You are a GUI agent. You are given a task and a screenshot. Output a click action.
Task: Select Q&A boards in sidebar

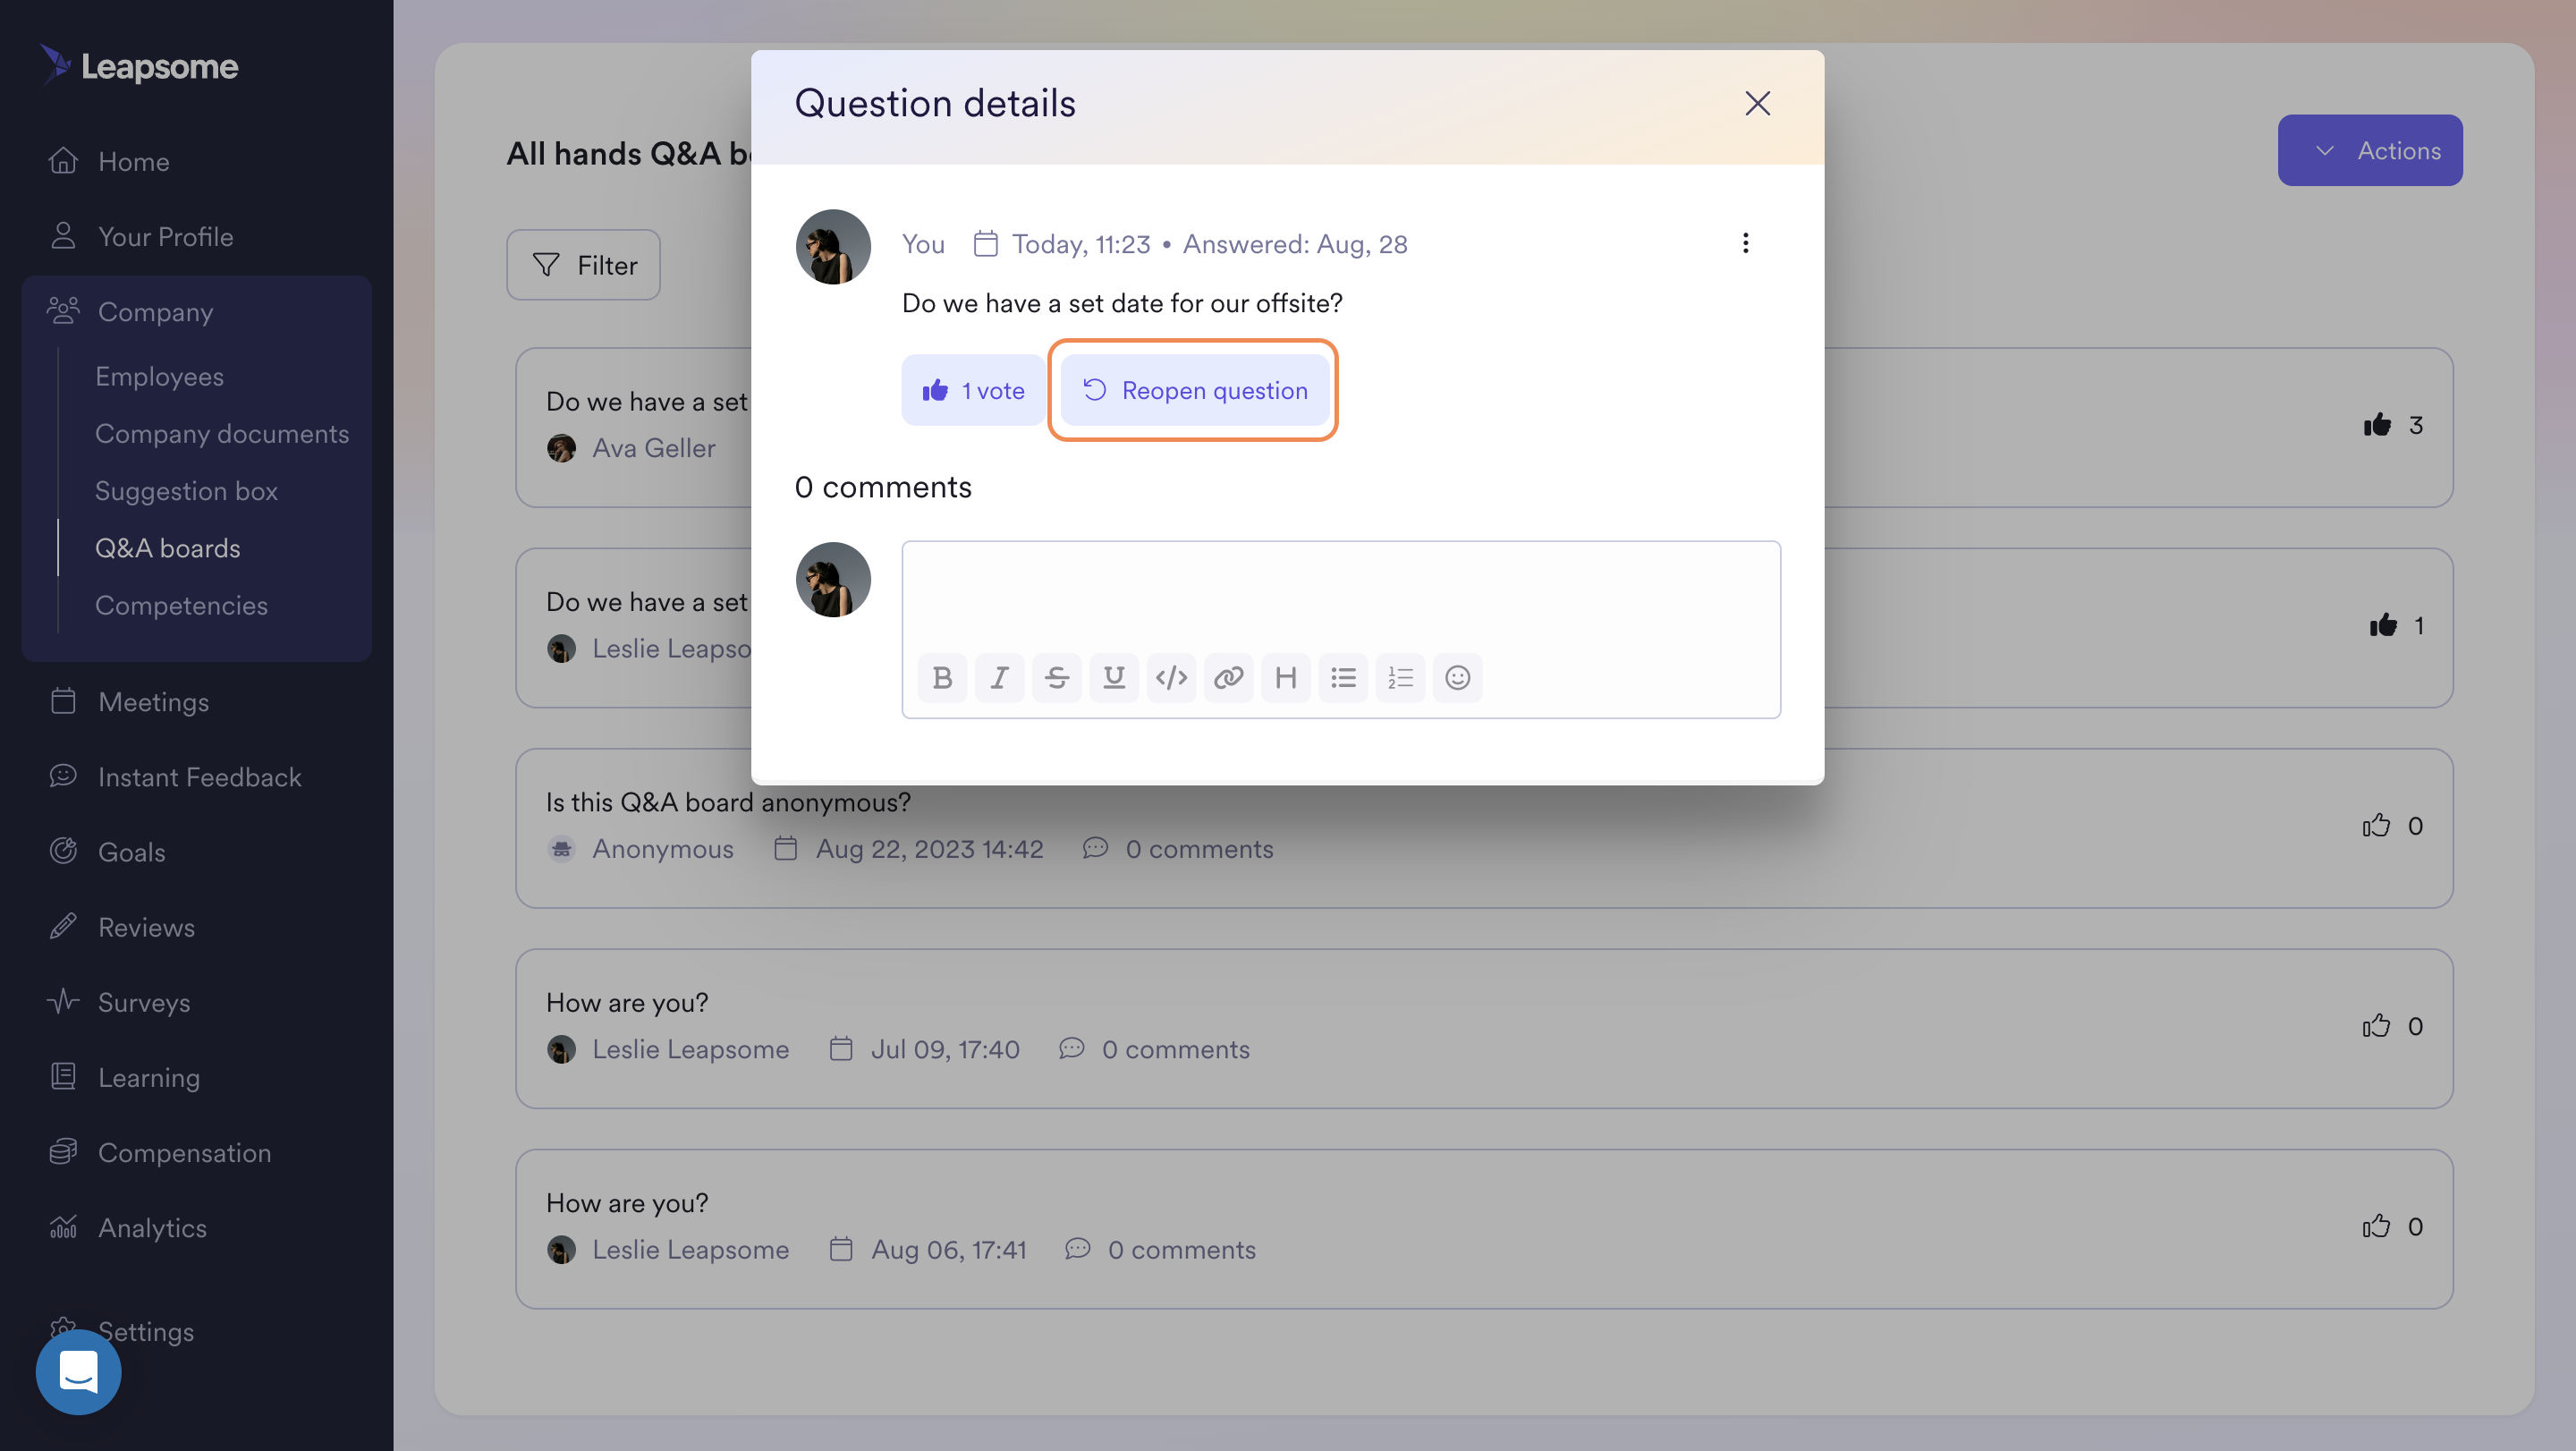pos(167,548)
